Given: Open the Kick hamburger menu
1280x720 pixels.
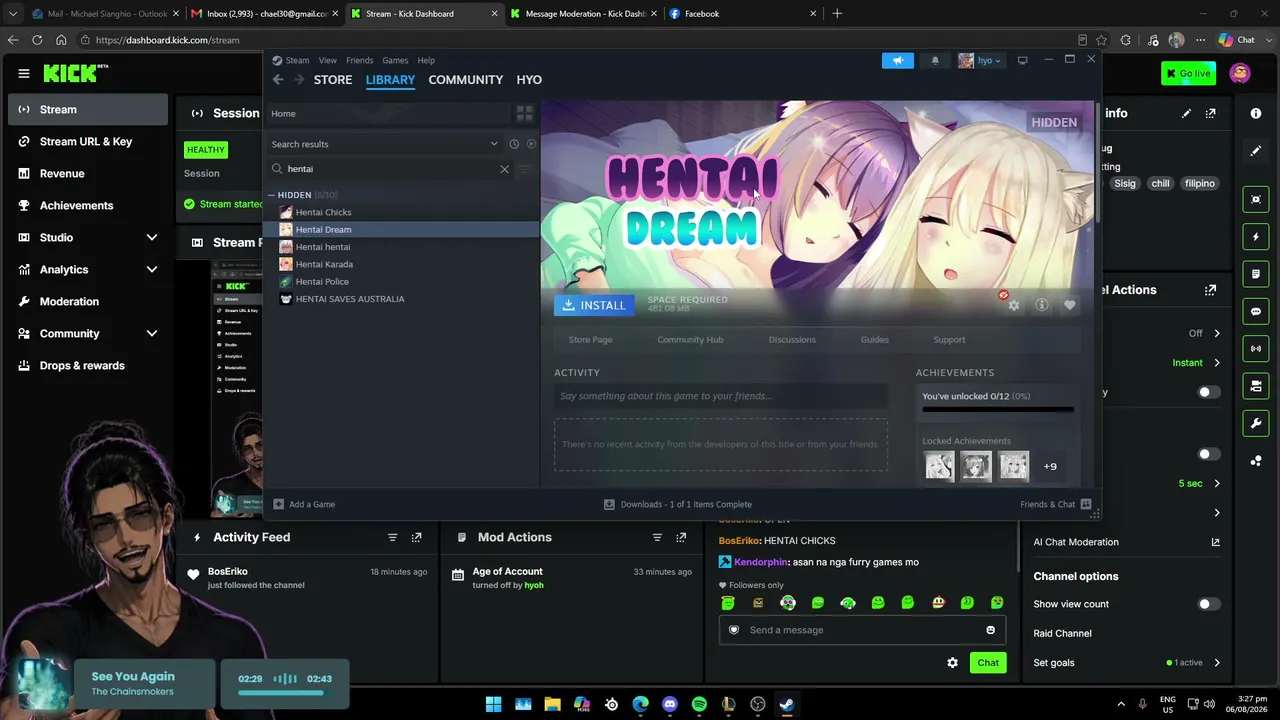Looking at the screenshot, I should pyautogui.click(x=23, y=73).
